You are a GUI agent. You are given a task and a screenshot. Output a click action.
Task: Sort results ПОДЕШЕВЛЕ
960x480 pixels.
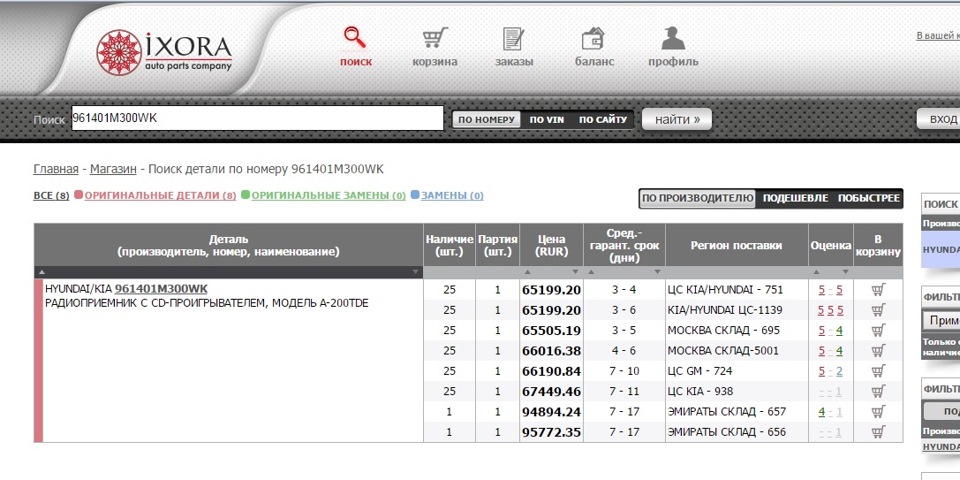click(795, 198)
